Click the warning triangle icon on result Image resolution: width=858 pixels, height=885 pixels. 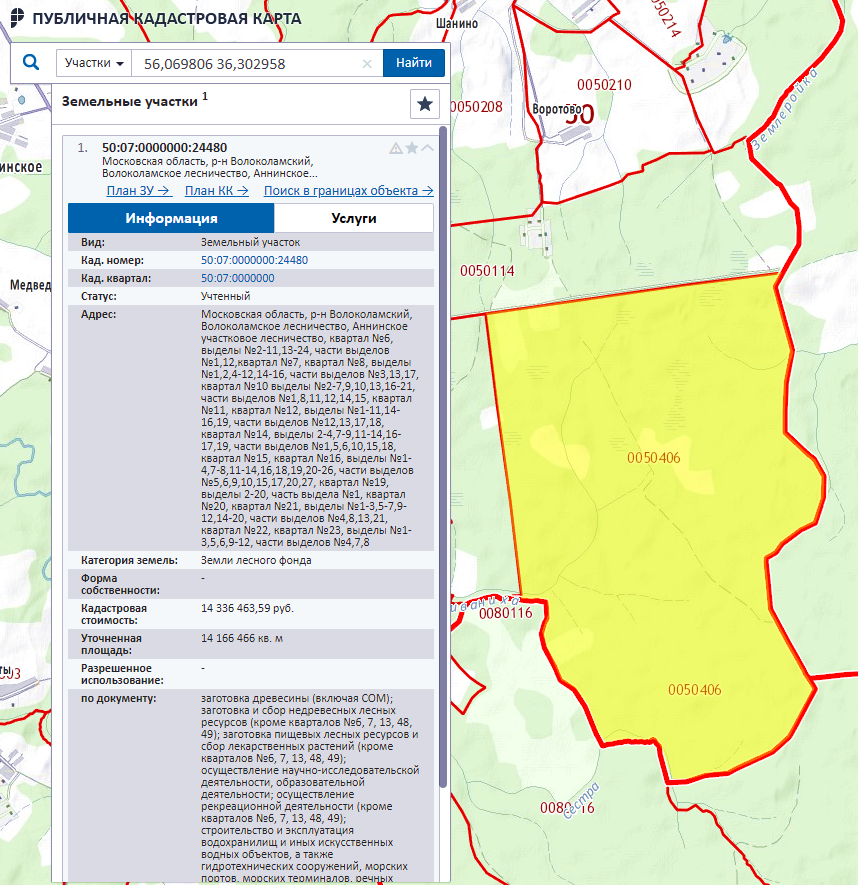[x=395, y=148]
